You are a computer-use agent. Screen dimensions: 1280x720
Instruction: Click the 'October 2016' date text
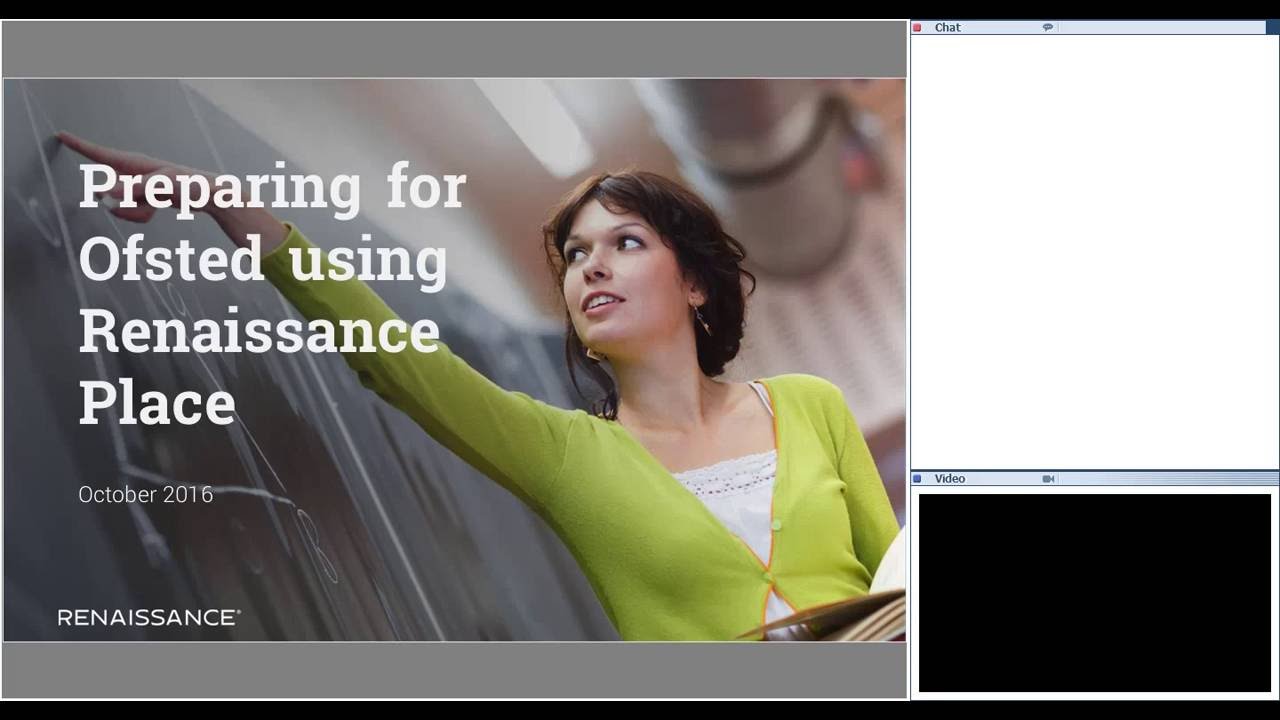[146, 494]
